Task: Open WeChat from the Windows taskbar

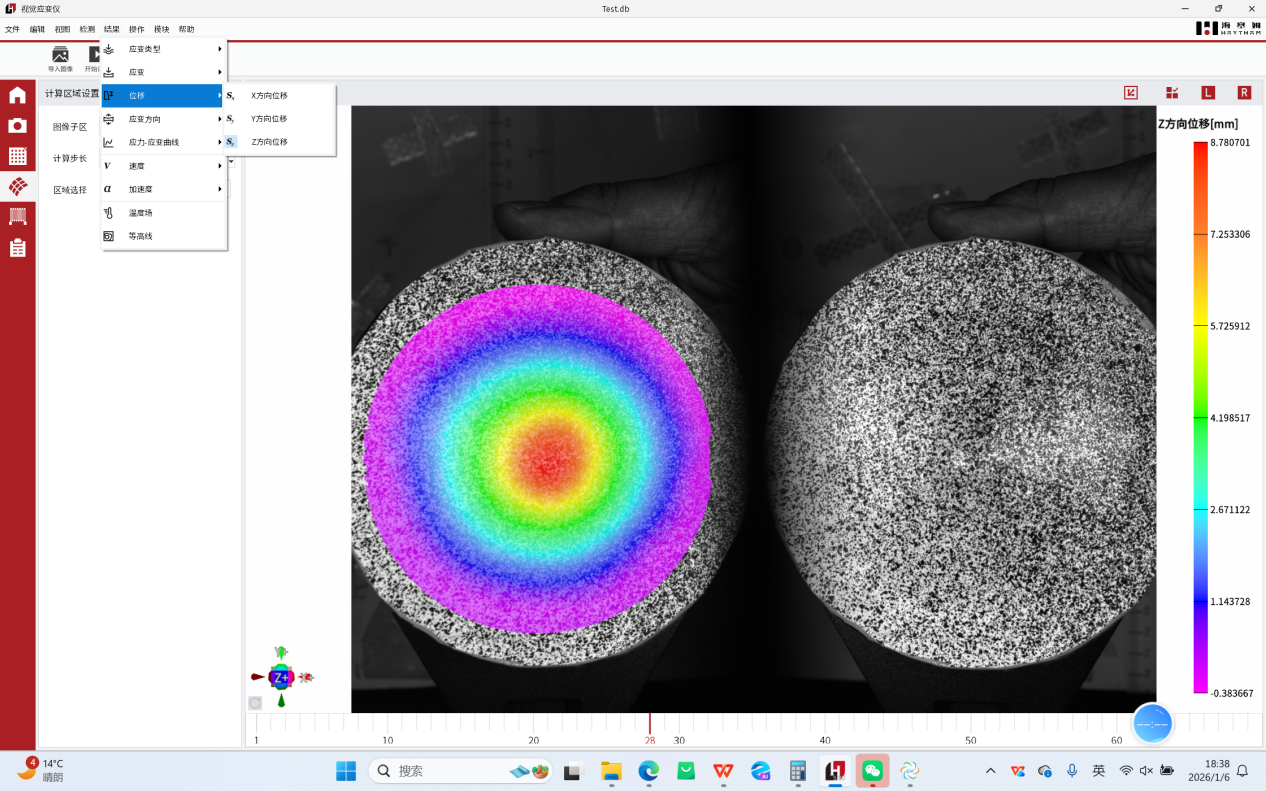Action: [x=872, y=771]
